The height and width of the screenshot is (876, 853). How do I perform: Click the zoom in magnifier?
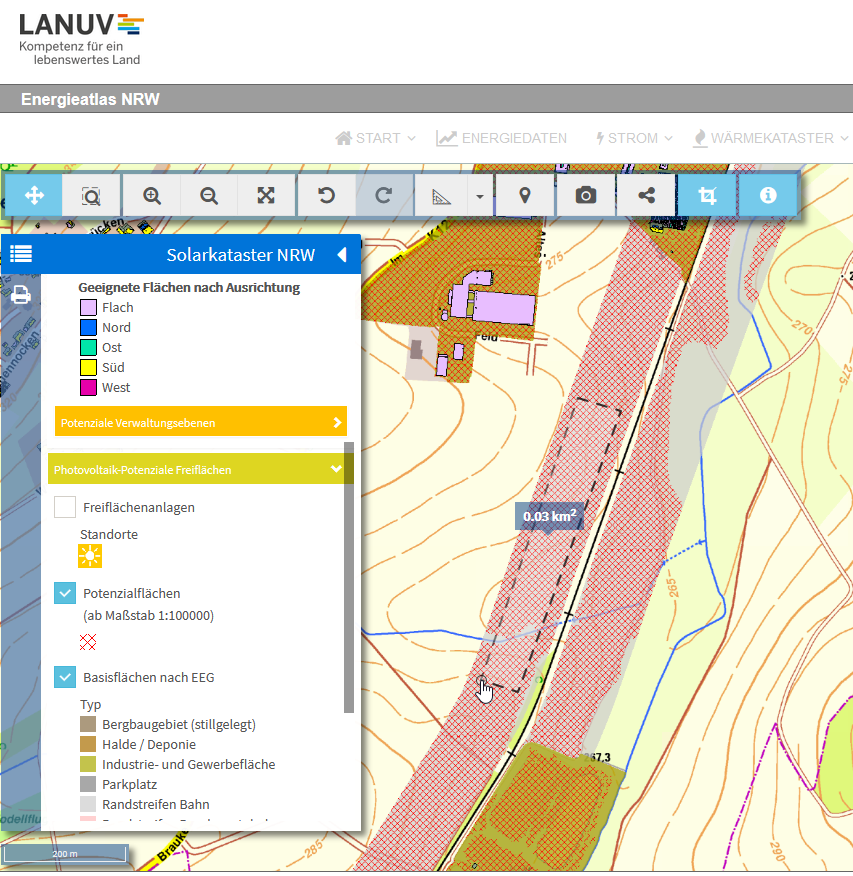tap(152, 196)
